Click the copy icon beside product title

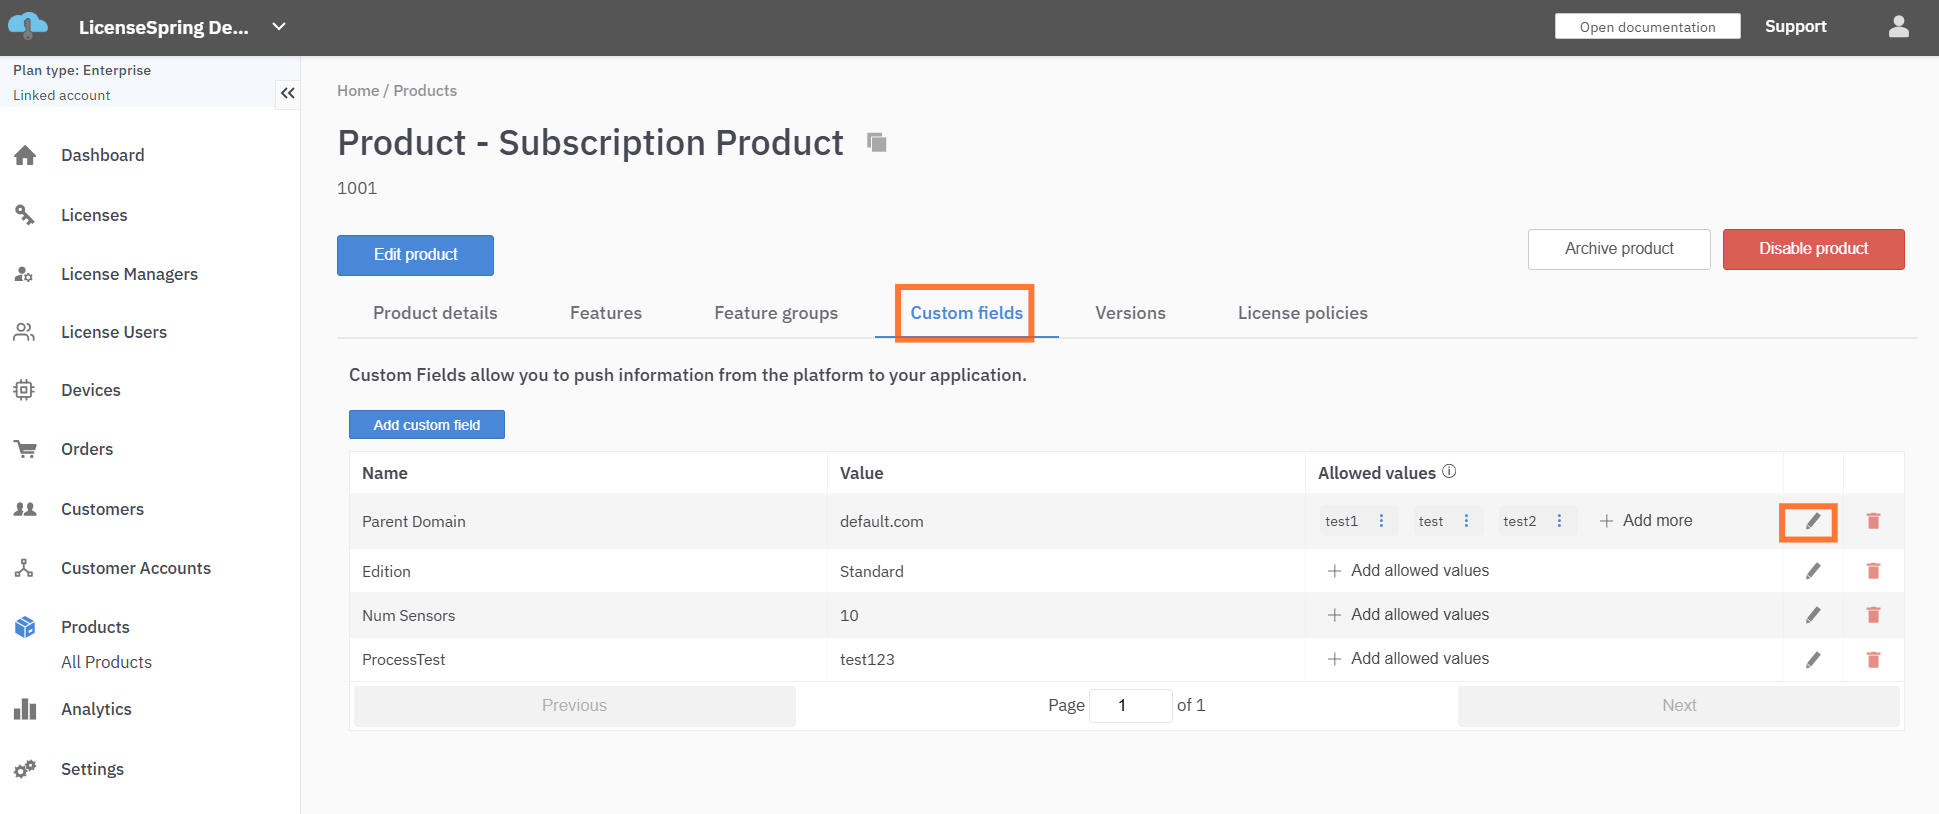pos(877,143)
